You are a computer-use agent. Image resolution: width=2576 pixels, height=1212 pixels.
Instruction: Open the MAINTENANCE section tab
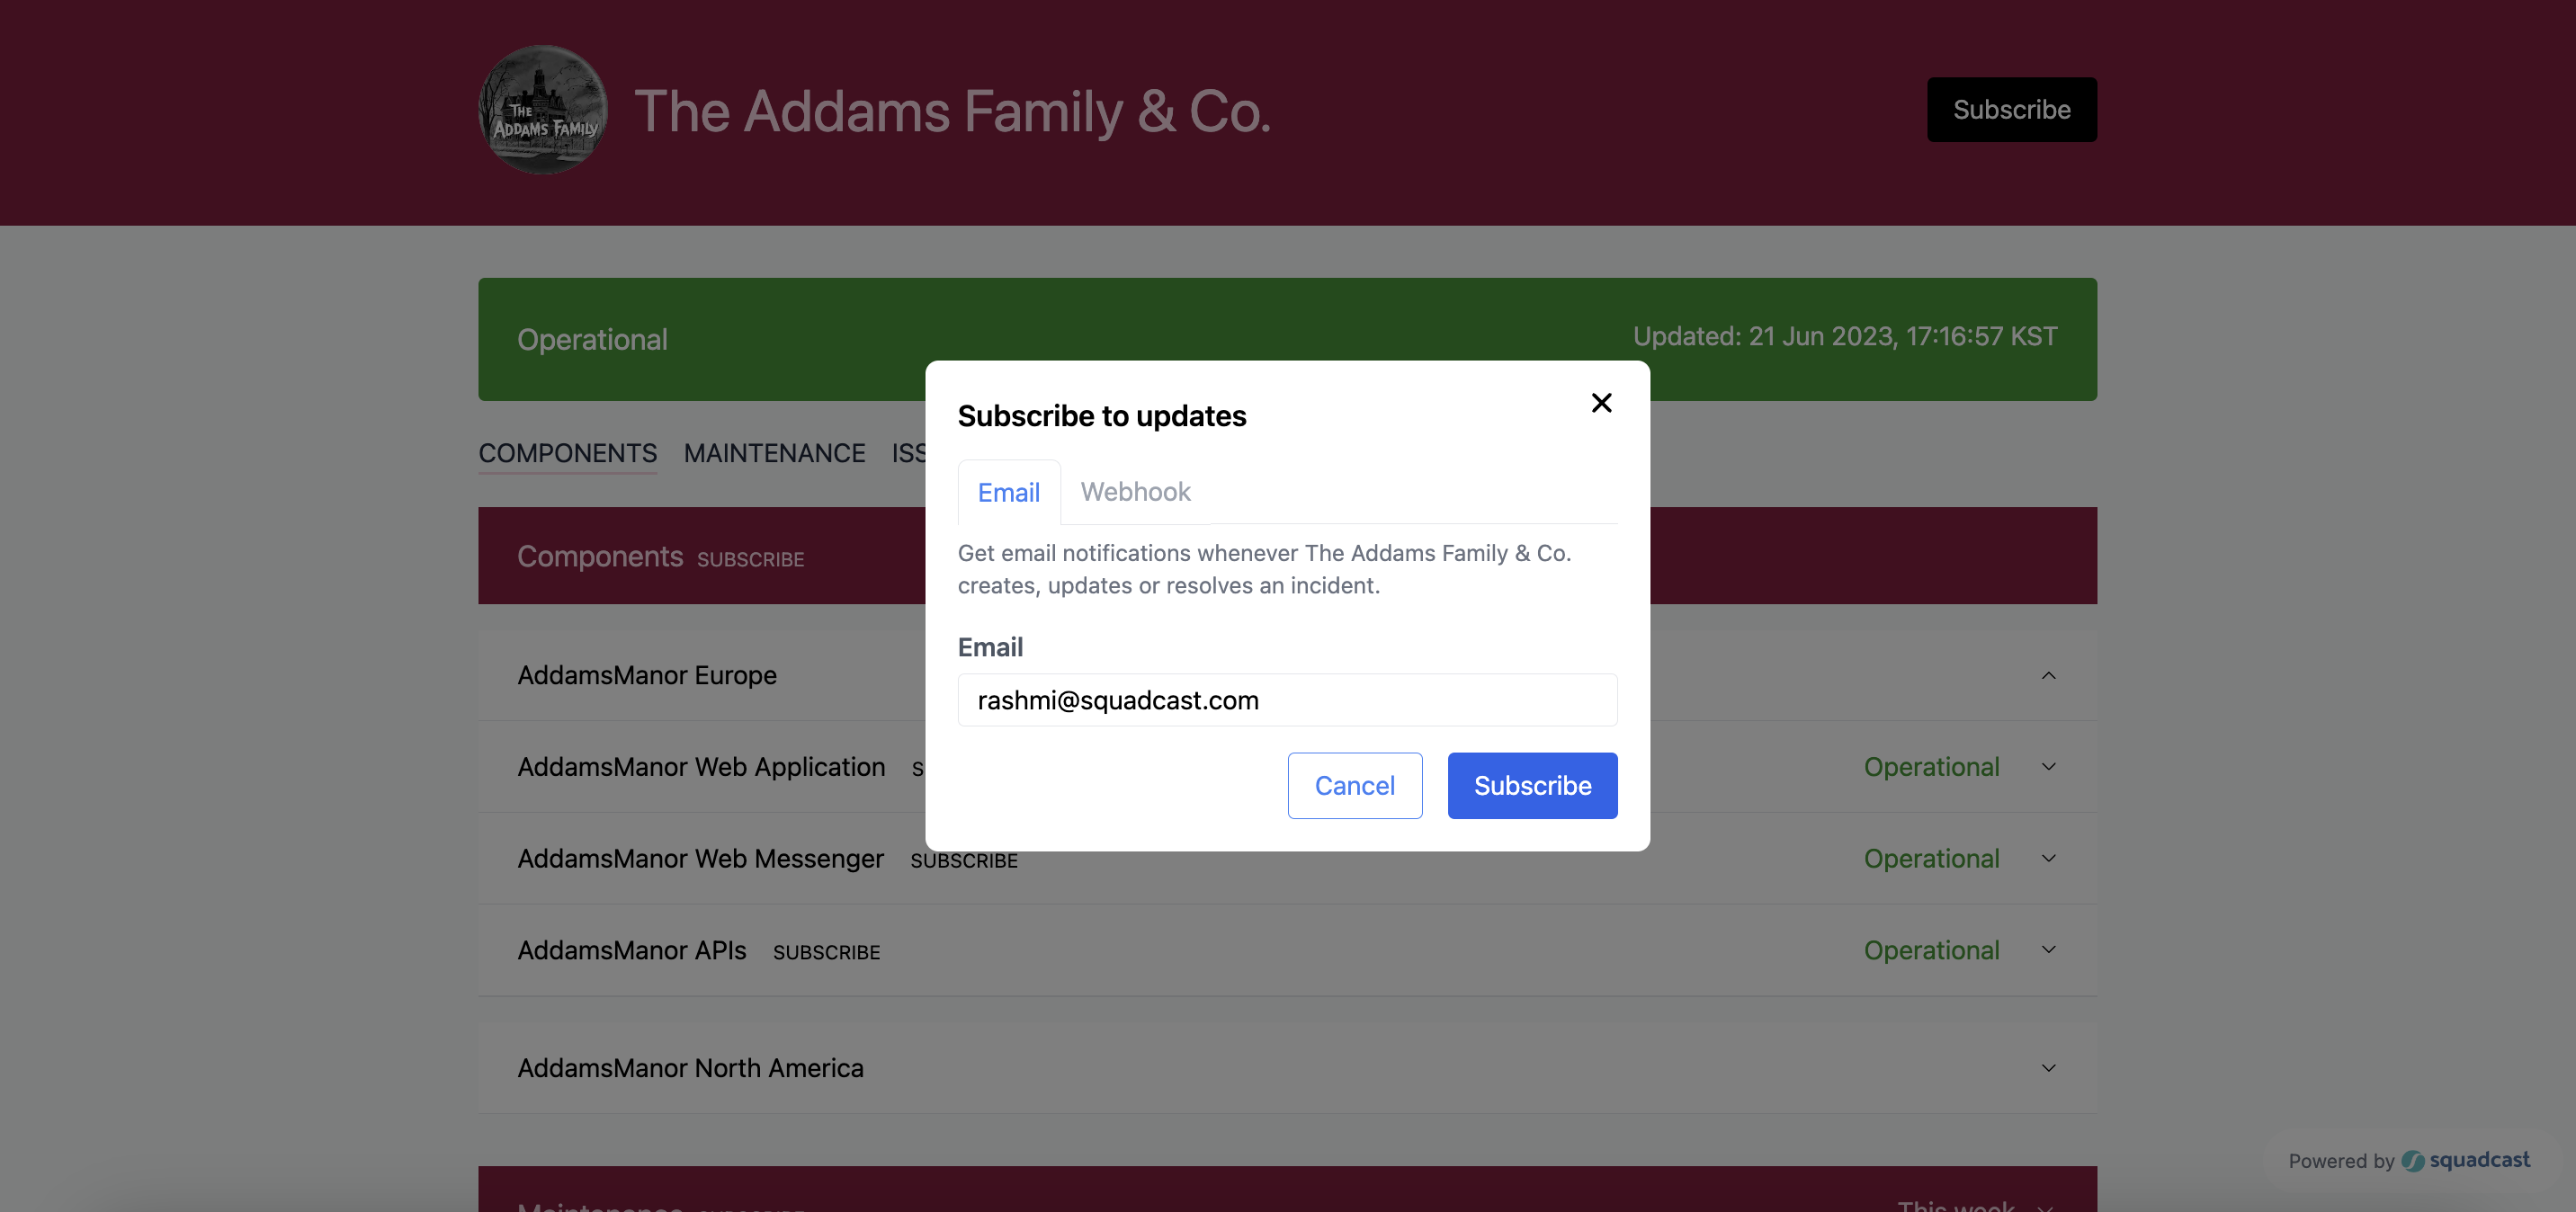(774, 452)
